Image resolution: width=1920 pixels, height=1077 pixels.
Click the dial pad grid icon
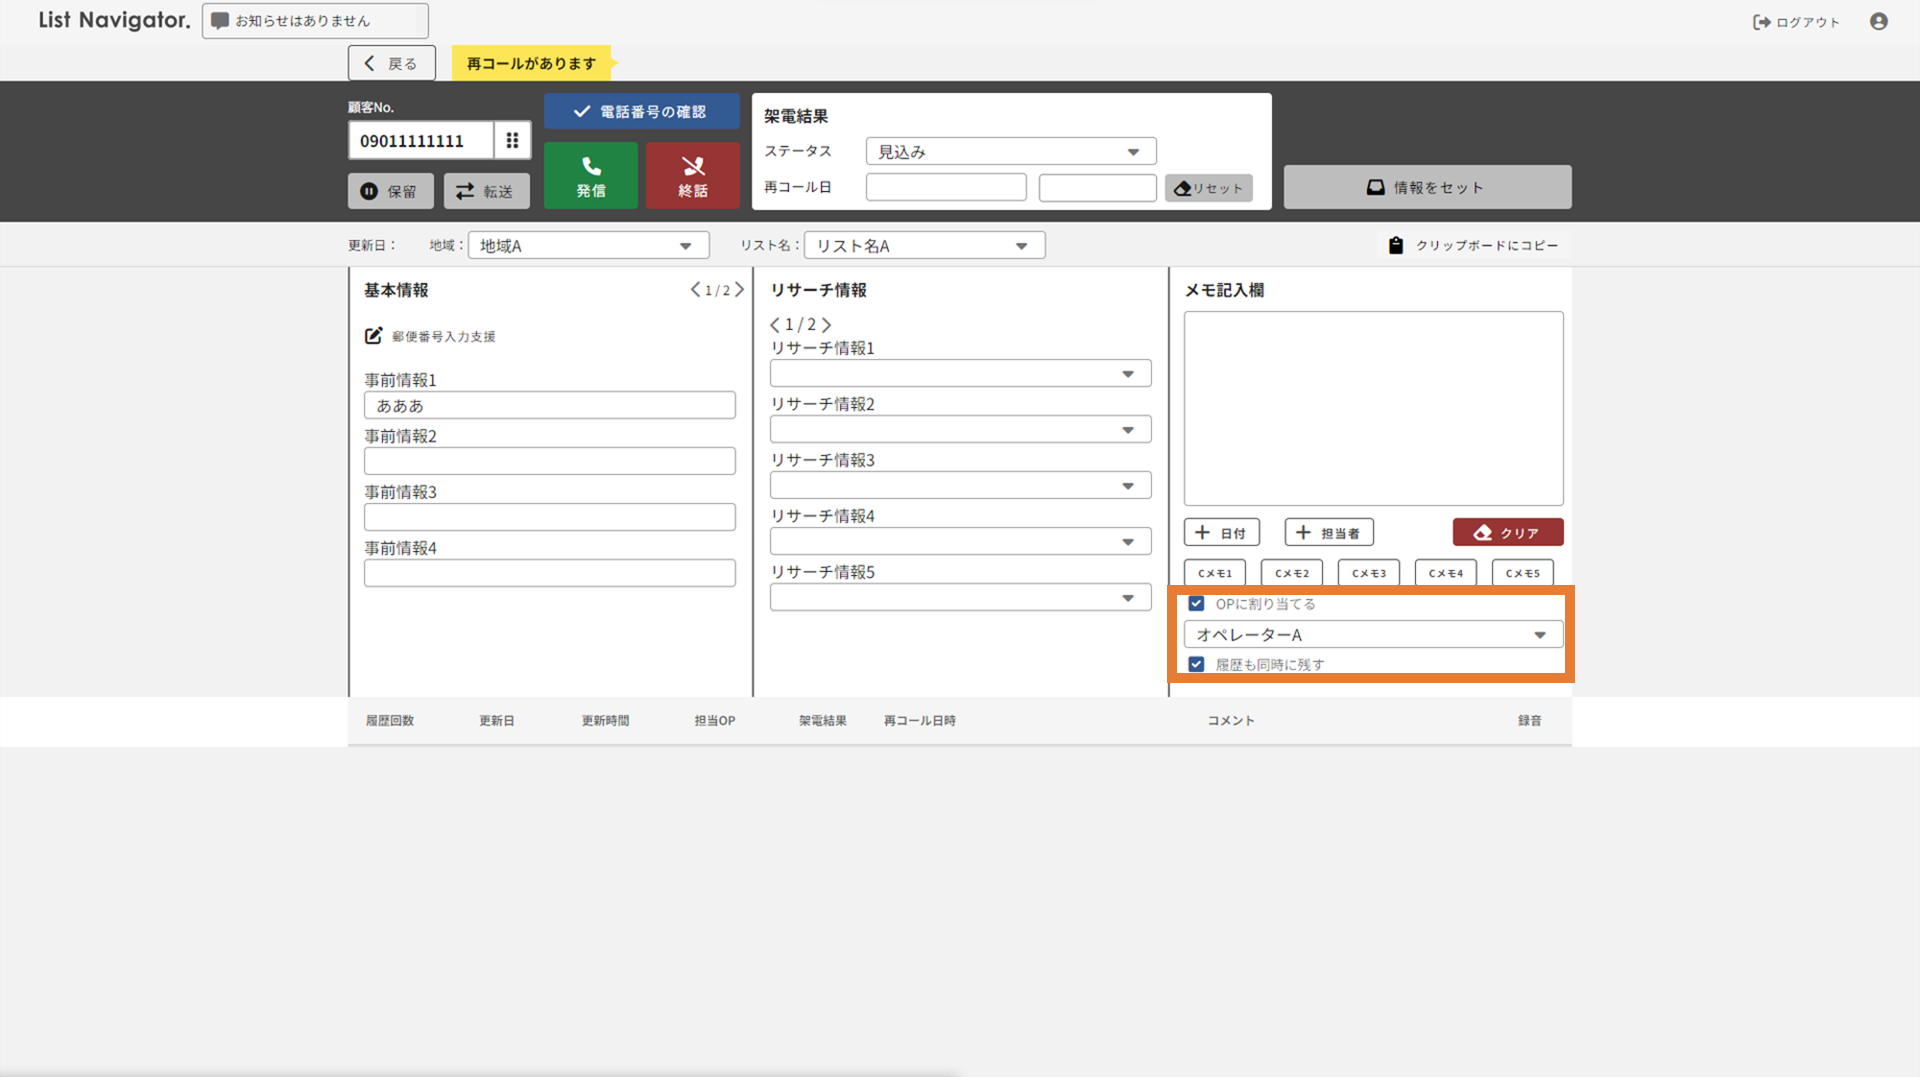[x=512, y=141]
